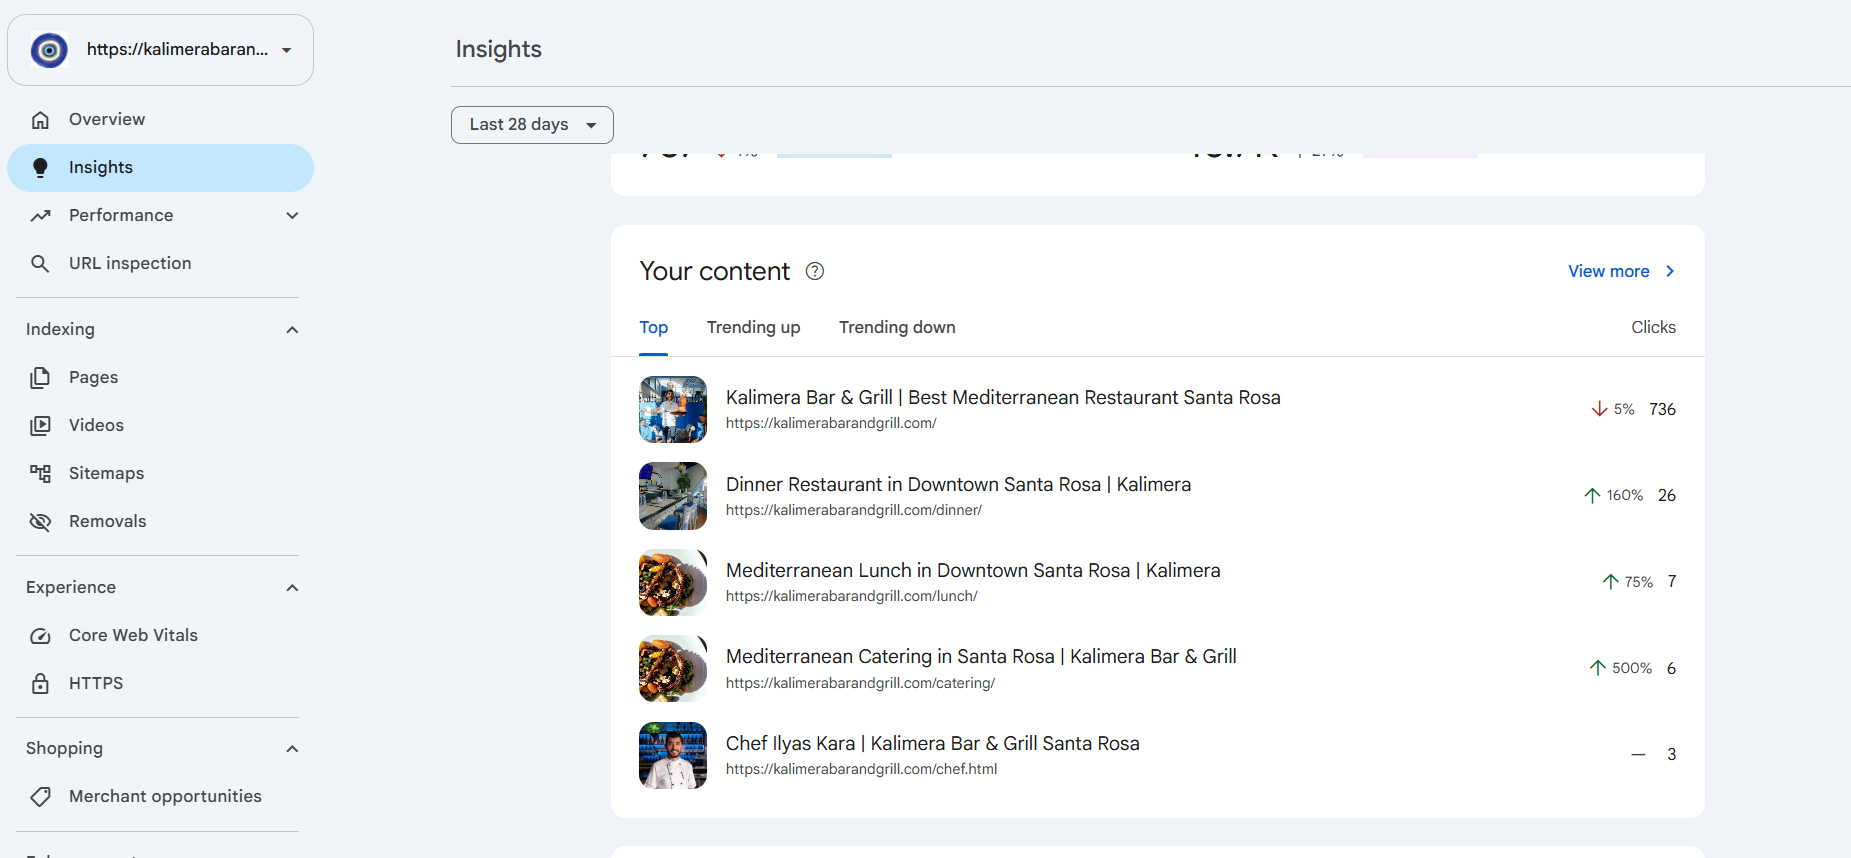Click the Pages documents icon
The width and height of the screenshot is (1851, 858).
pos(40,378)
